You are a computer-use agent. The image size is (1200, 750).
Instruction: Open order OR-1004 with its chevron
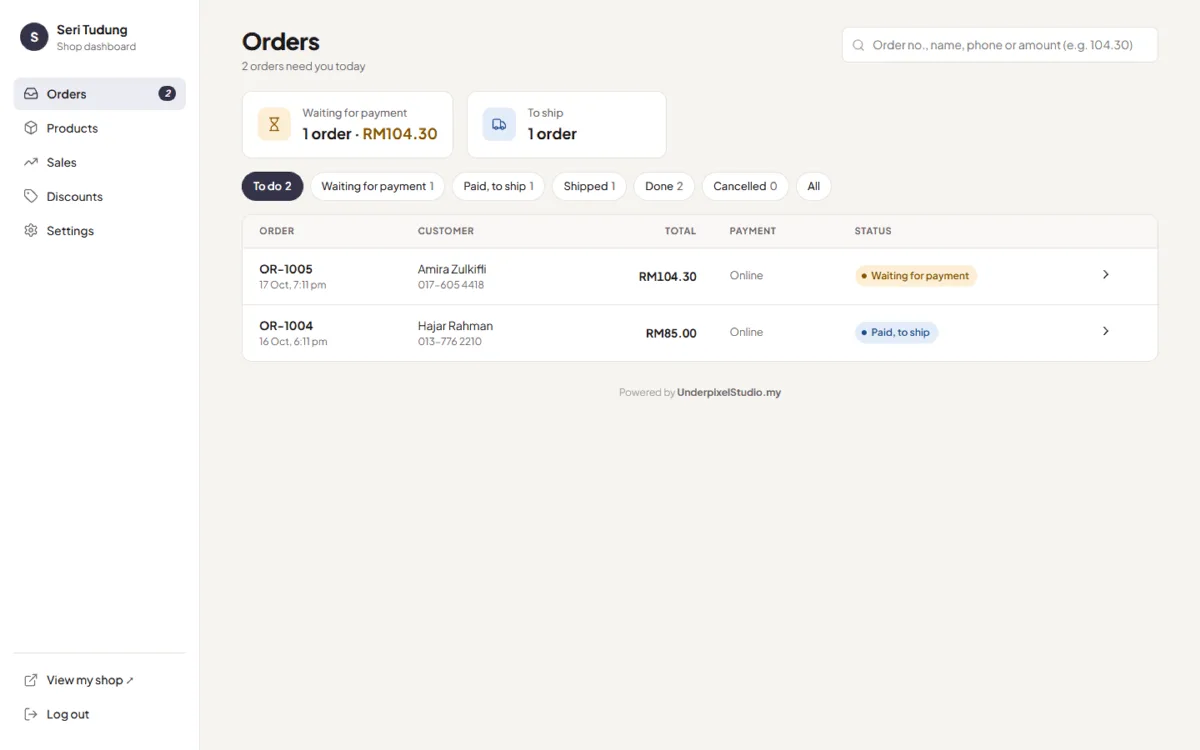click(x=1105, y=331)
